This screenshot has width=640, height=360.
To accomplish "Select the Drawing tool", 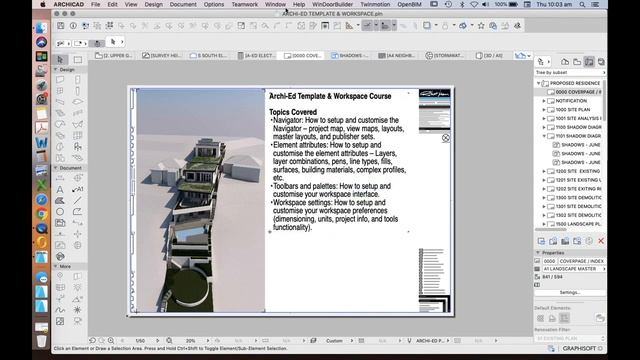I will (60, 223).
